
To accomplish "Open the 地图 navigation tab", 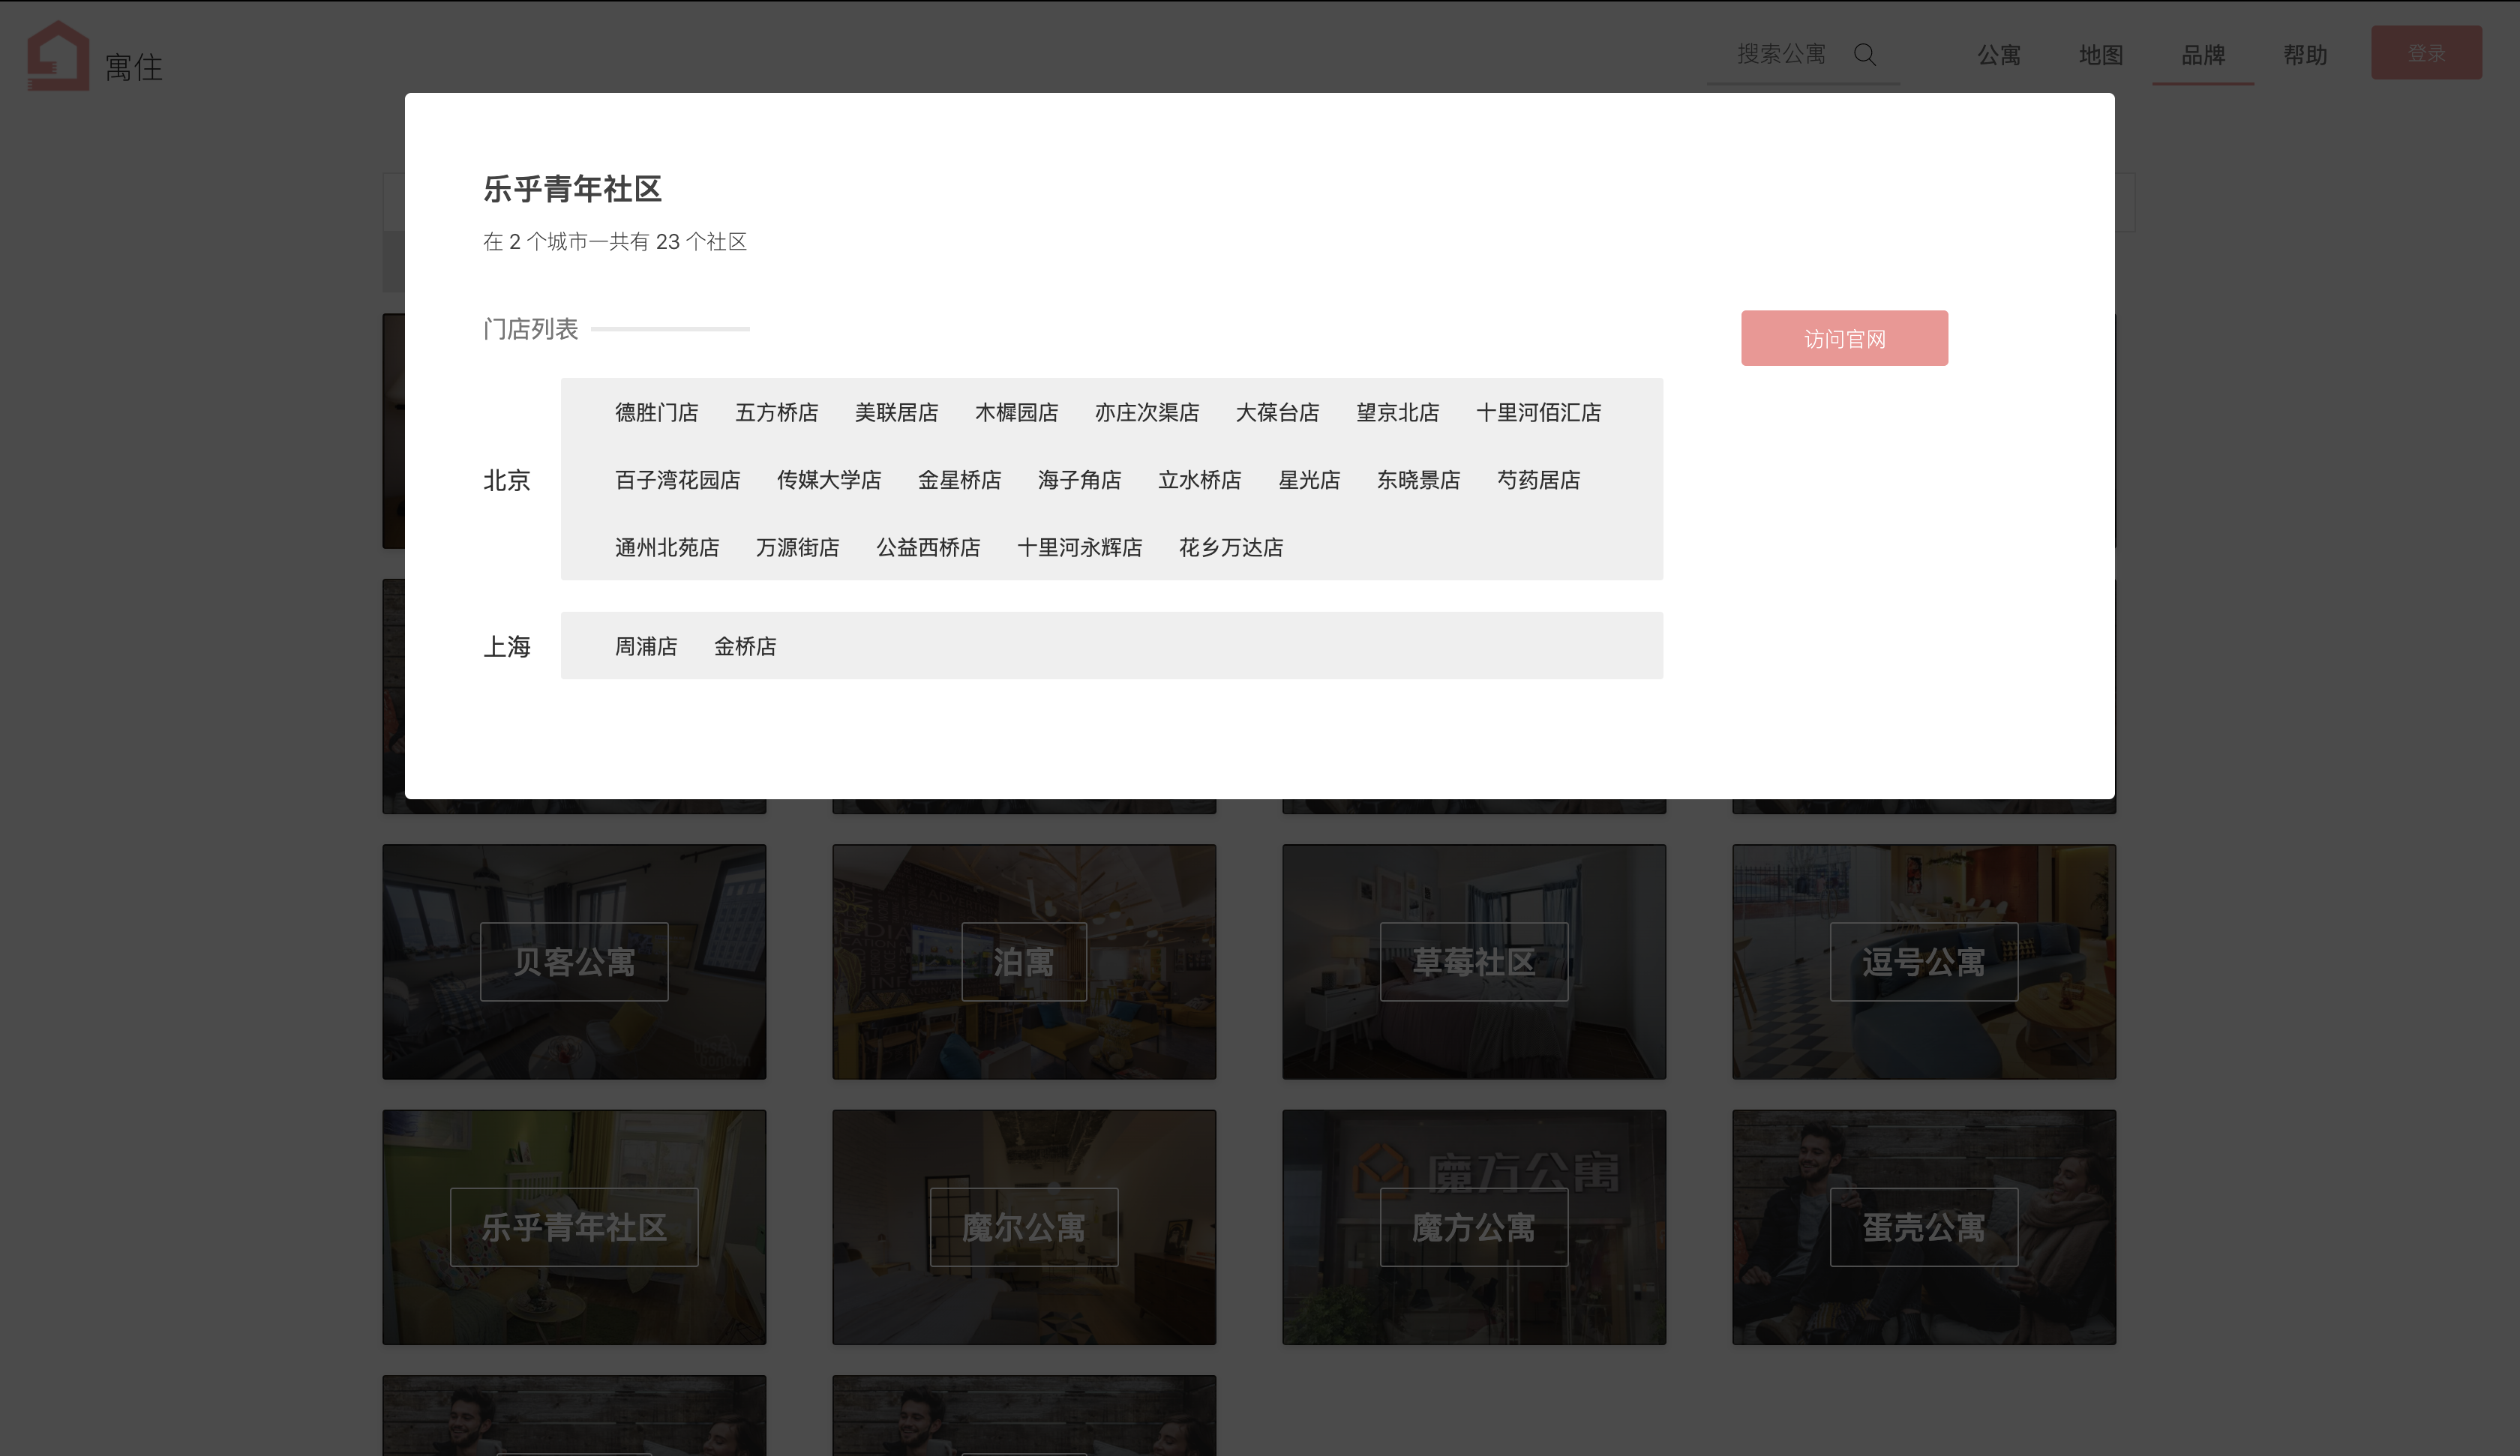I will (2100, 55).
